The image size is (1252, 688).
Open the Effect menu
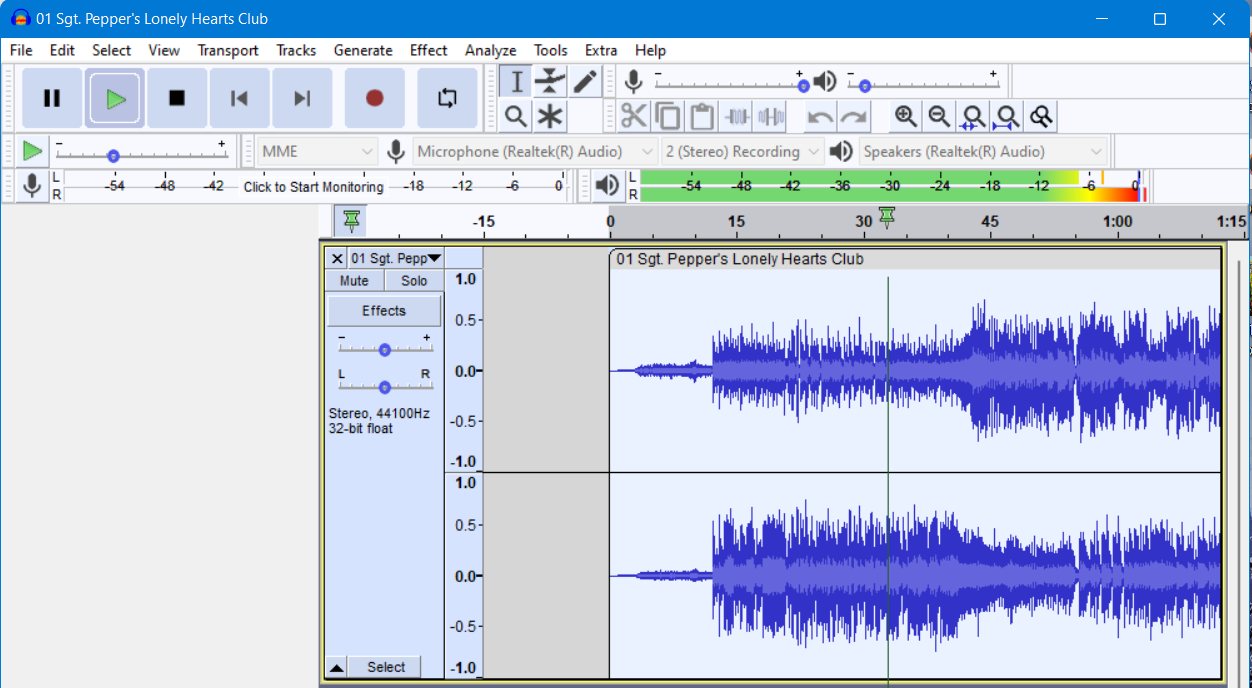click(428, 50)
